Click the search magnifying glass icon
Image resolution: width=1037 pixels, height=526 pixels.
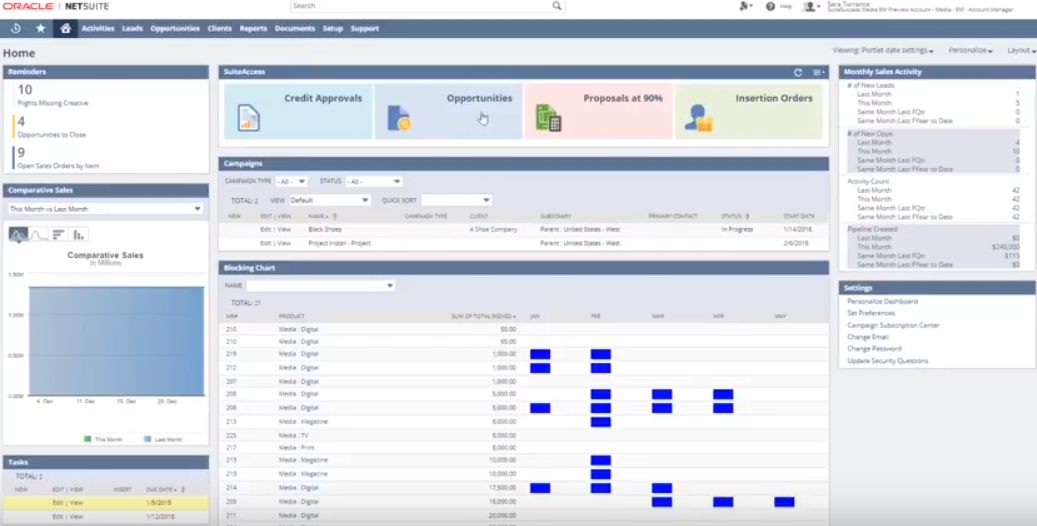coord(557,6)
